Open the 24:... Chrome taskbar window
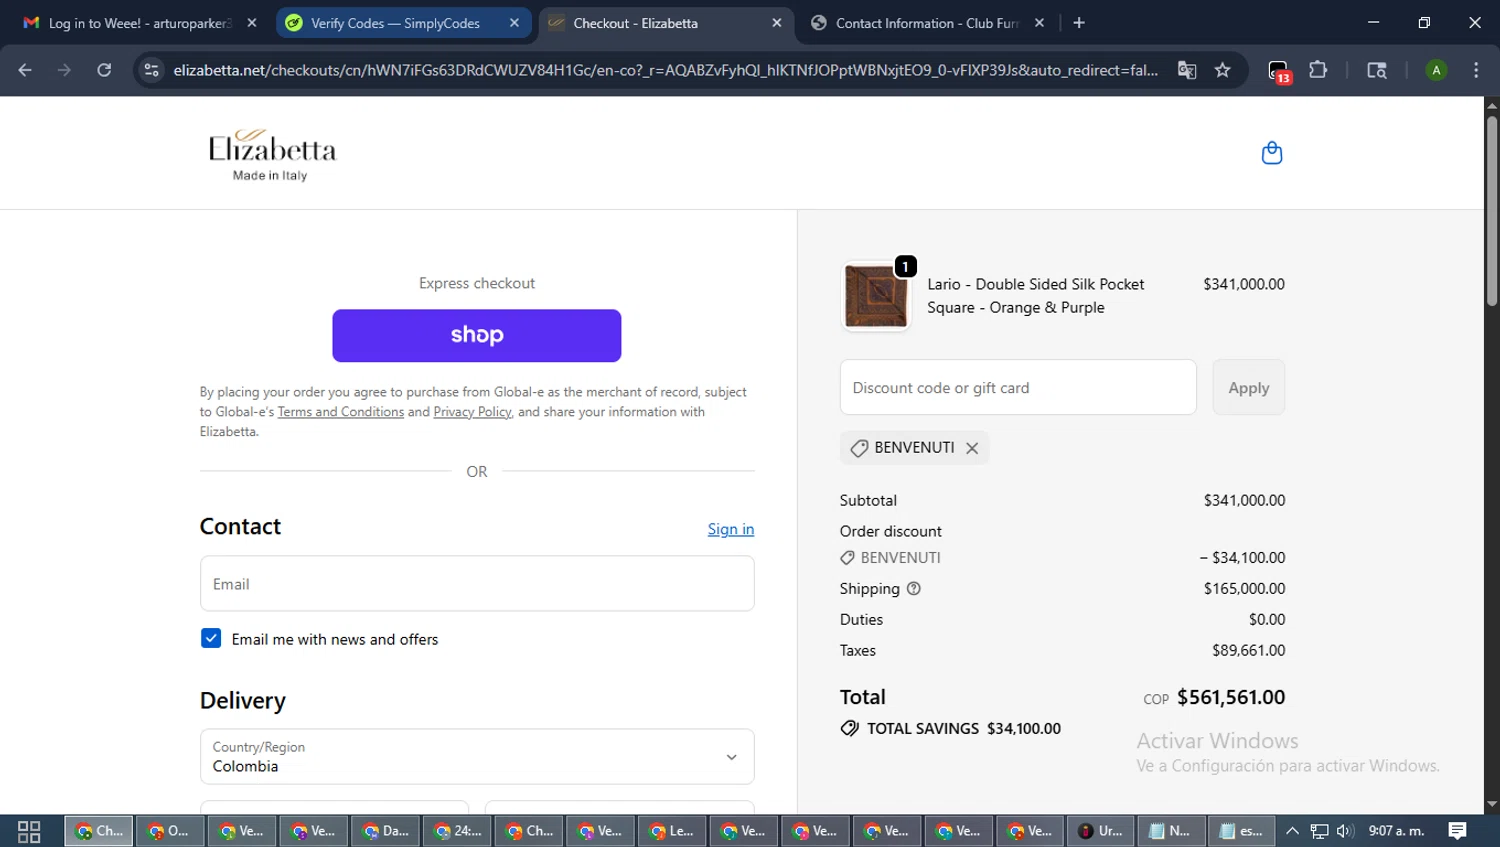 pos(456,831)
